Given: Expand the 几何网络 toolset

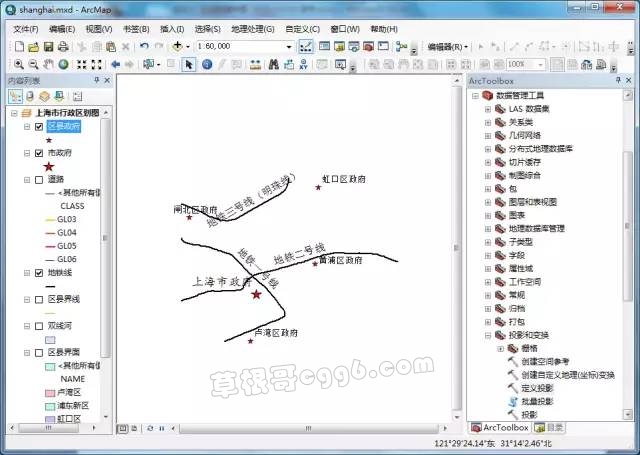Looking at the screenshot, I should [x=488, y=135].
